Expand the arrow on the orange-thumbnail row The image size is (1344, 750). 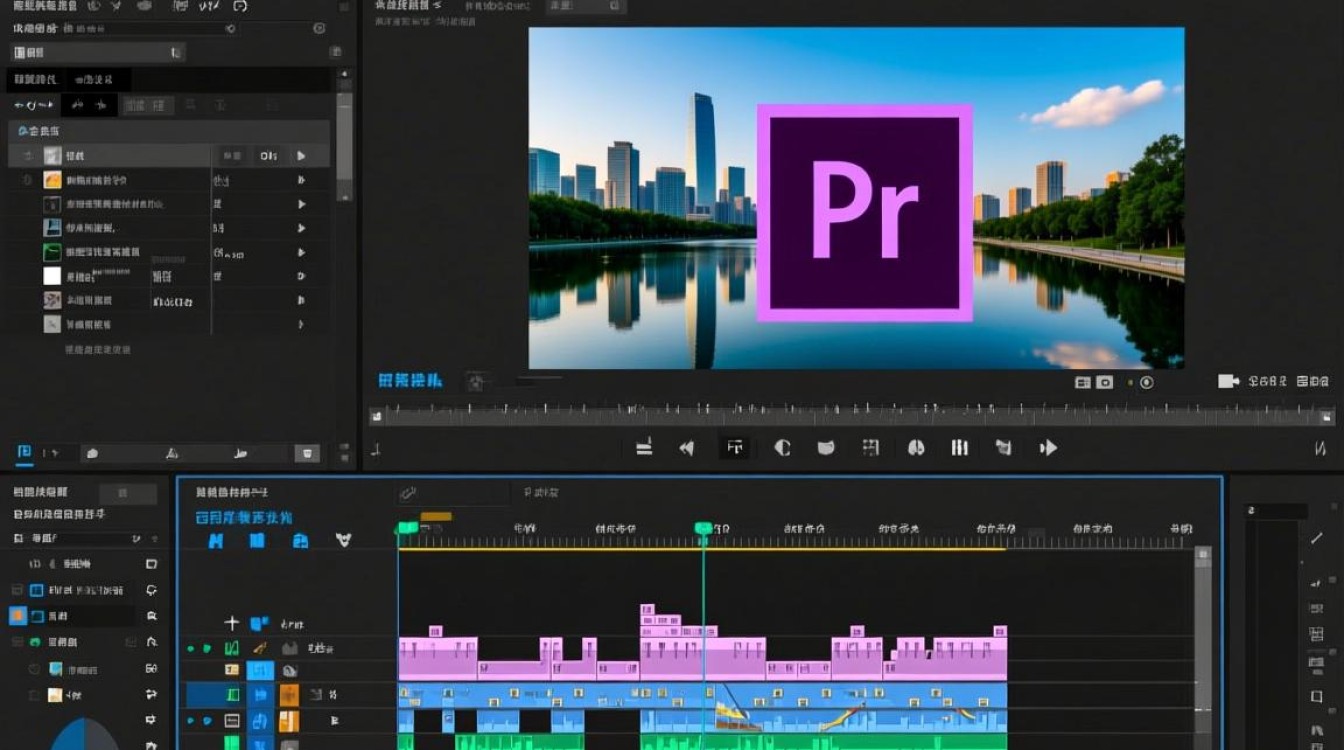(300, 180)
